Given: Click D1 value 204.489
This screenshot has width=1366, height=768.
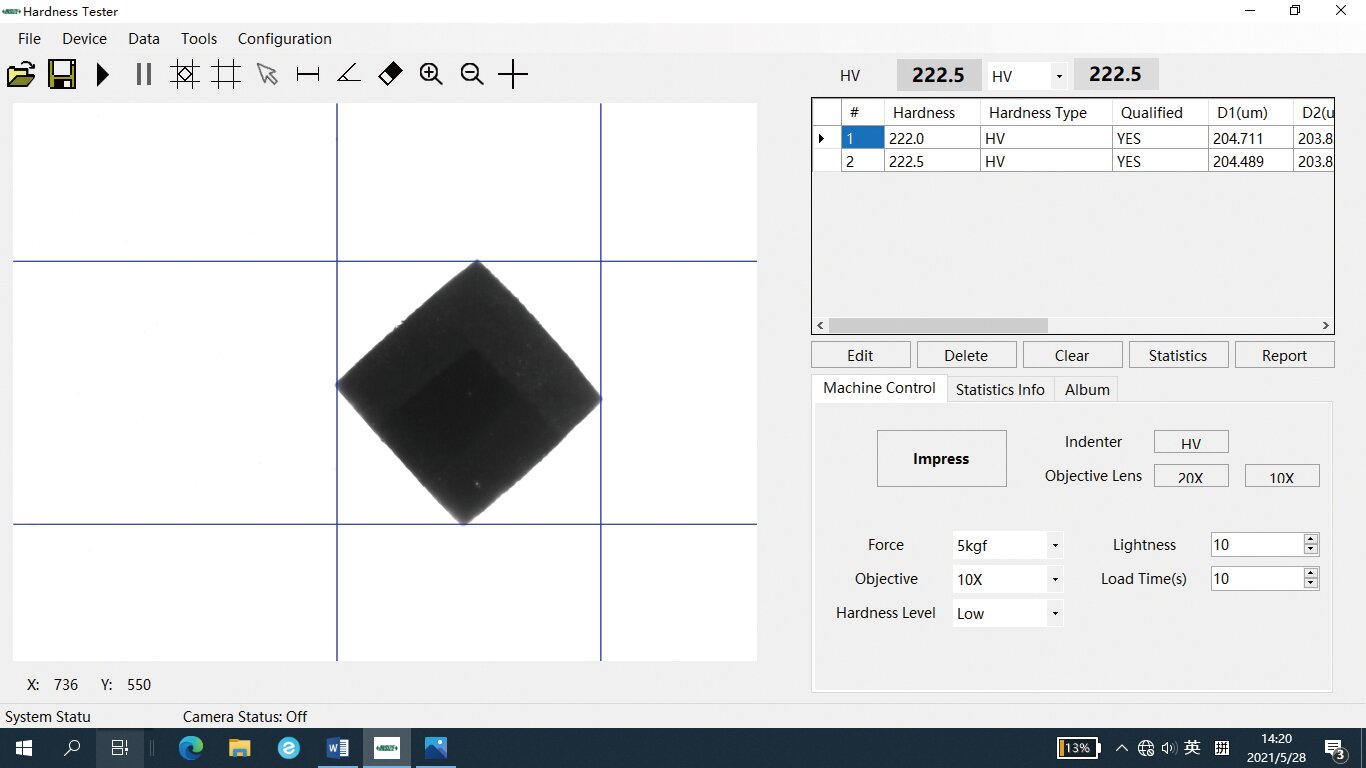Looking at the screenshot, I should click(1250, 162).
